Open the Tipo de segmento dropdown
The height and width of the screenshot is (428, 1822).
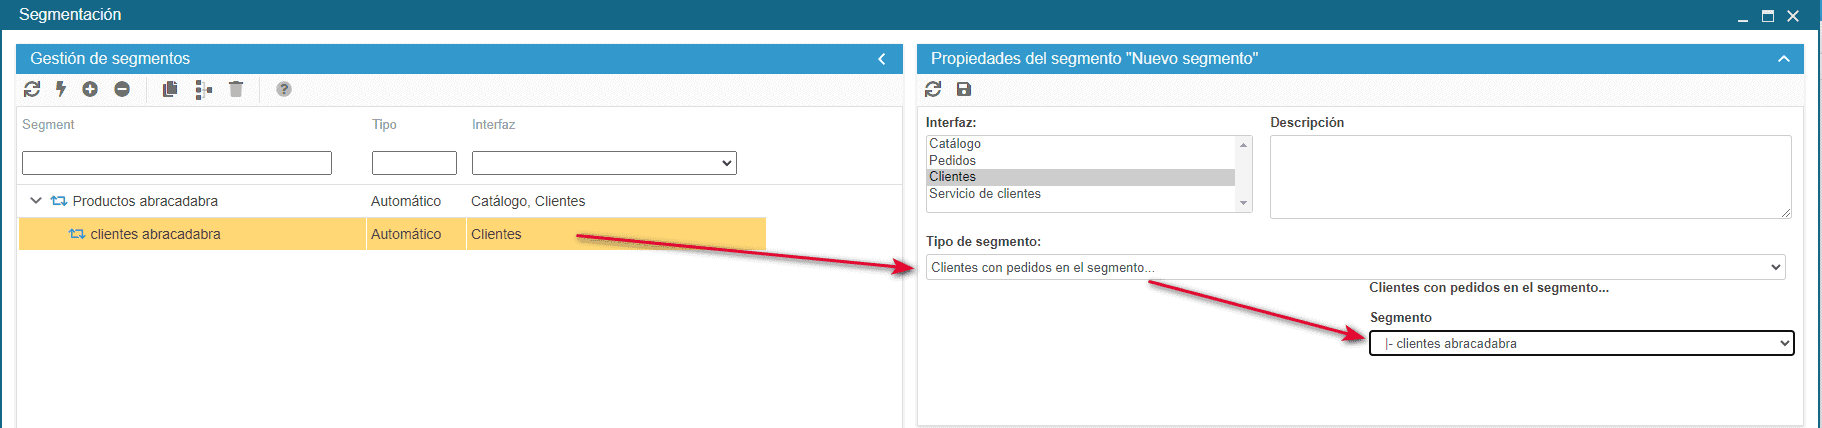pos(1355,267)
